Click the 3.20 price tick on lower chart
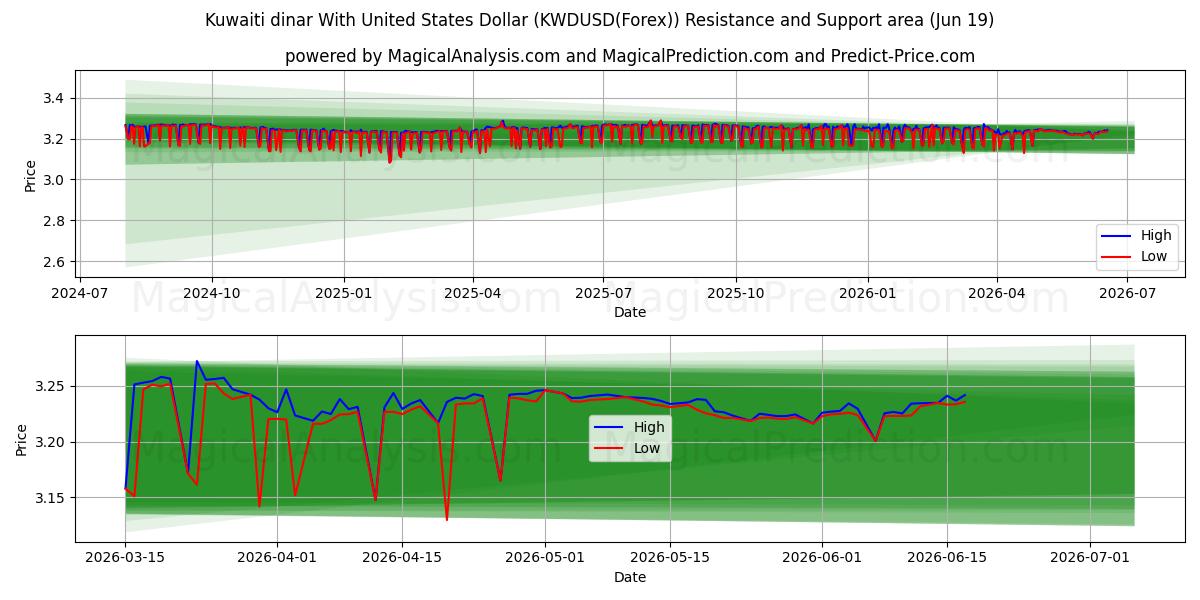1200x600 pixels. pyautogui.click(x=50, y=442)
